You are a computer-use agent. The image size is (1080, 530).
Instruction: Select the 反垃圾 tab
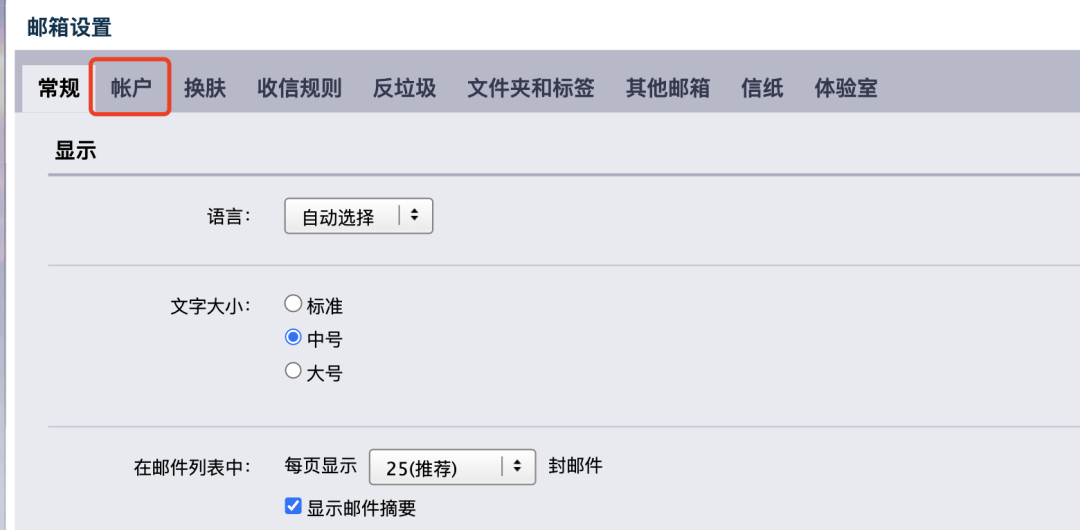click(404, 88)
